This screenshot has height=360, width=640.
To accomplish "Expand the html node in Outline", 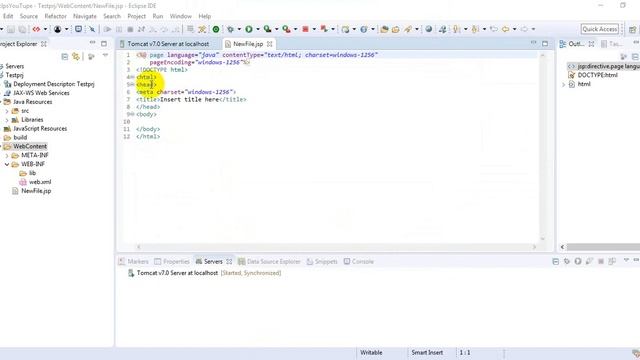I will [564, 84].
